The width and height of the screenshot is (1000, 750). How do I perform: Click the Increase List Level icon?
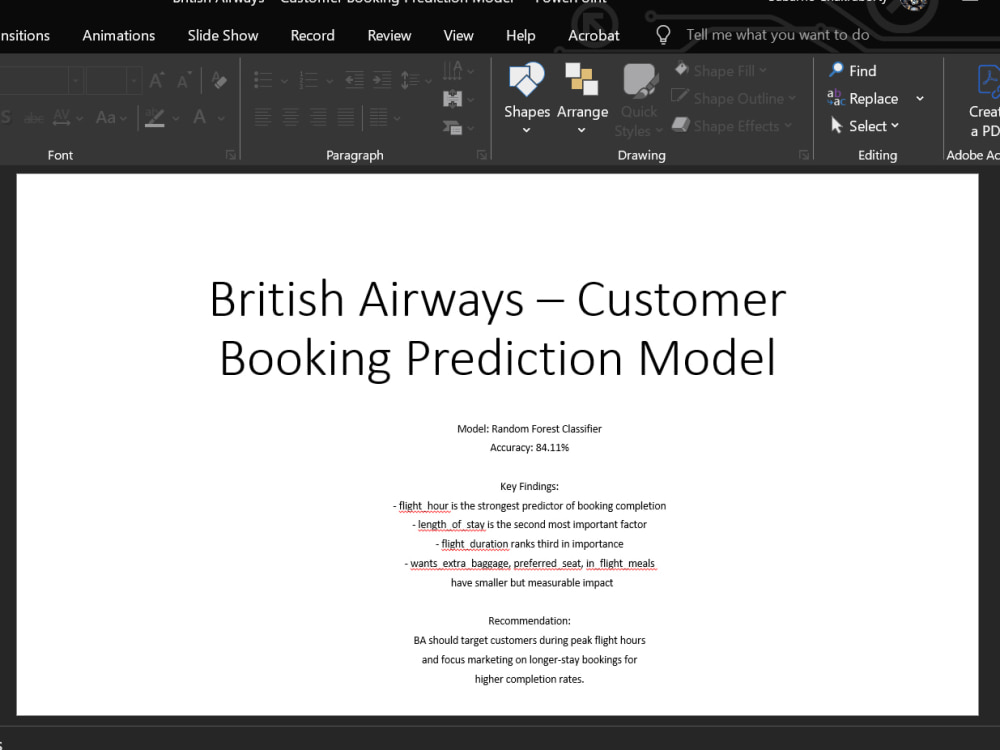(382, 80)
